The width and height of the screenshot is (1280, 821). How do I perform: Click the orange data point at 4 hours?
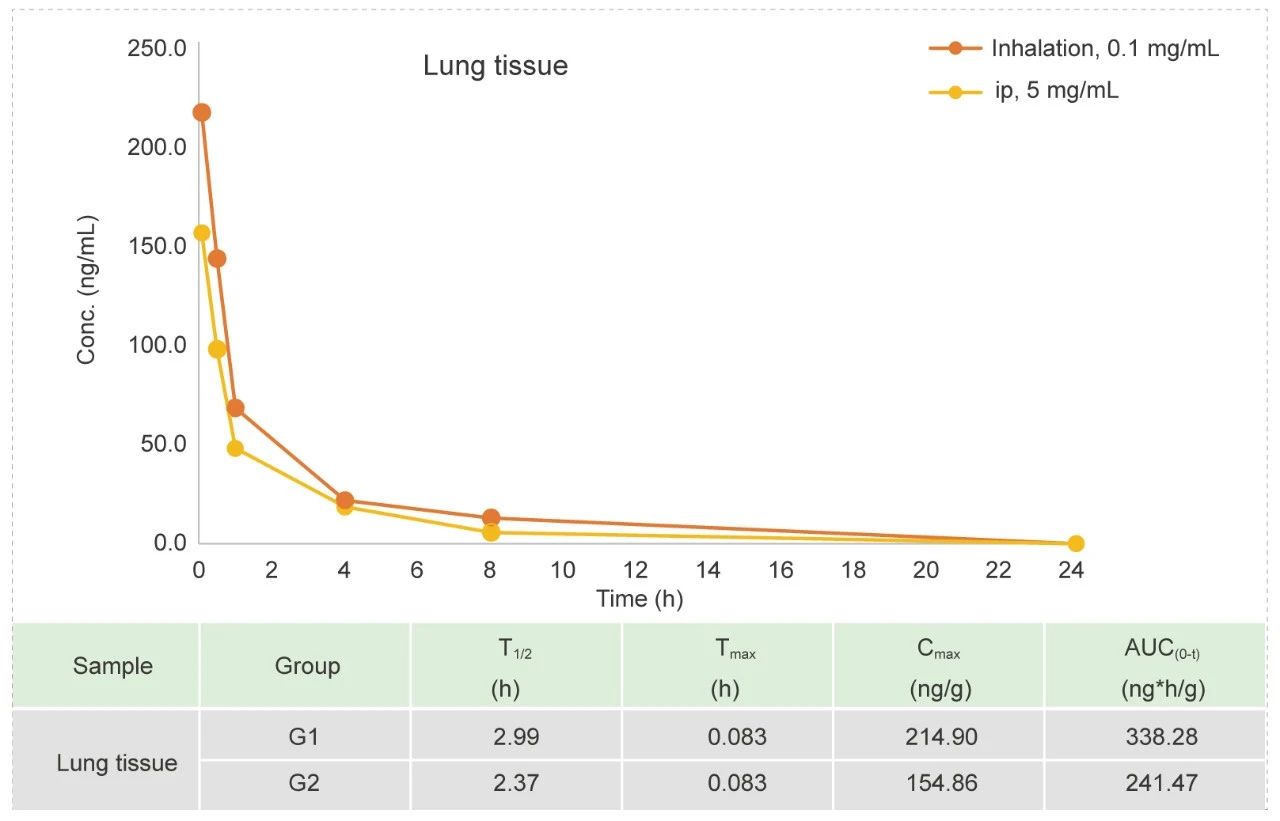click(345, 500)
